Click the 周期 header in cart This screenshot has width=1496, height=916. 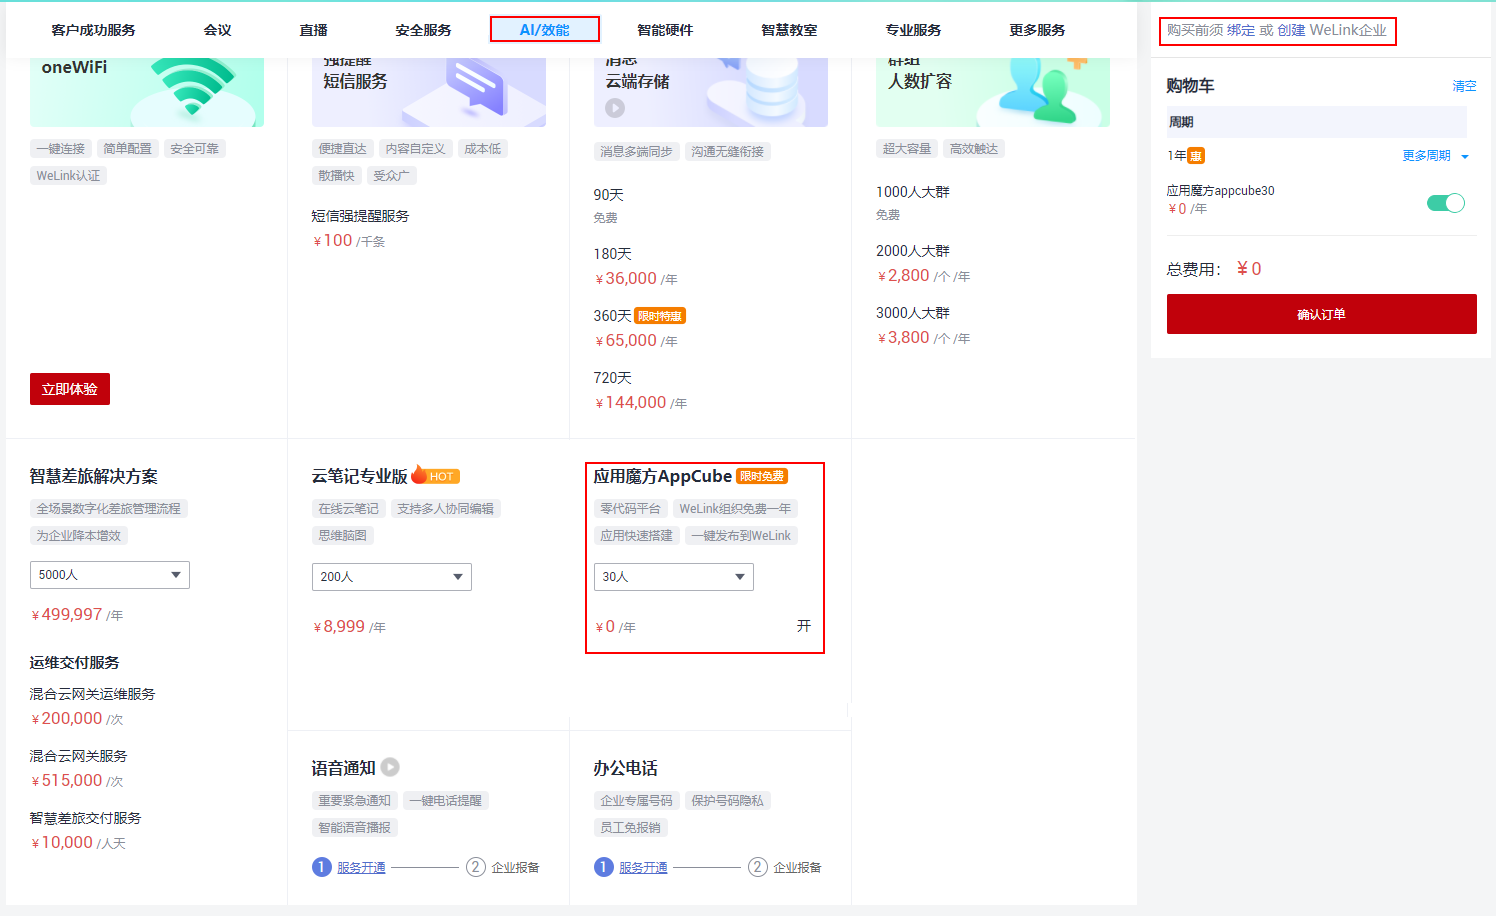1317,122
